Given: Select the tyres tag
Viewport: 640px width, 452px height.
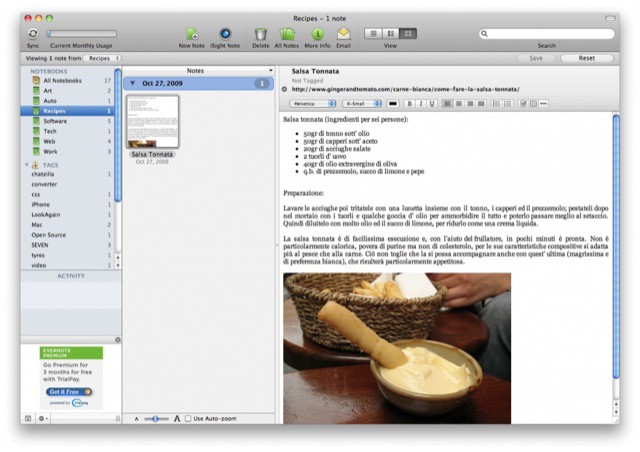Looking at the screenshot, I should [38, 256].
